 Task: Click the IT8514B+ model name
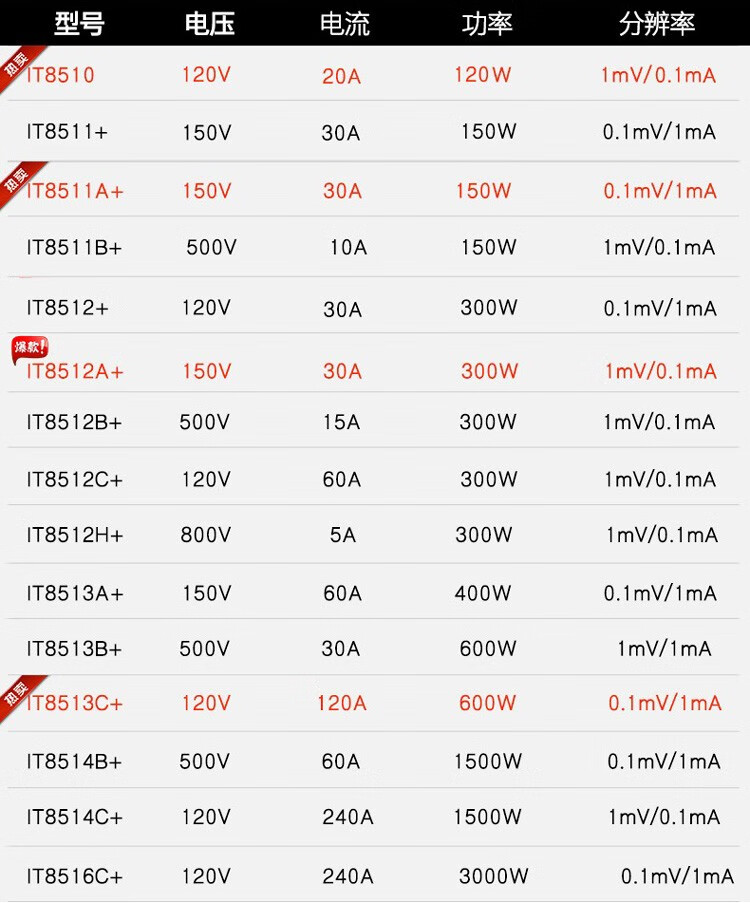[x=74, y=762]
